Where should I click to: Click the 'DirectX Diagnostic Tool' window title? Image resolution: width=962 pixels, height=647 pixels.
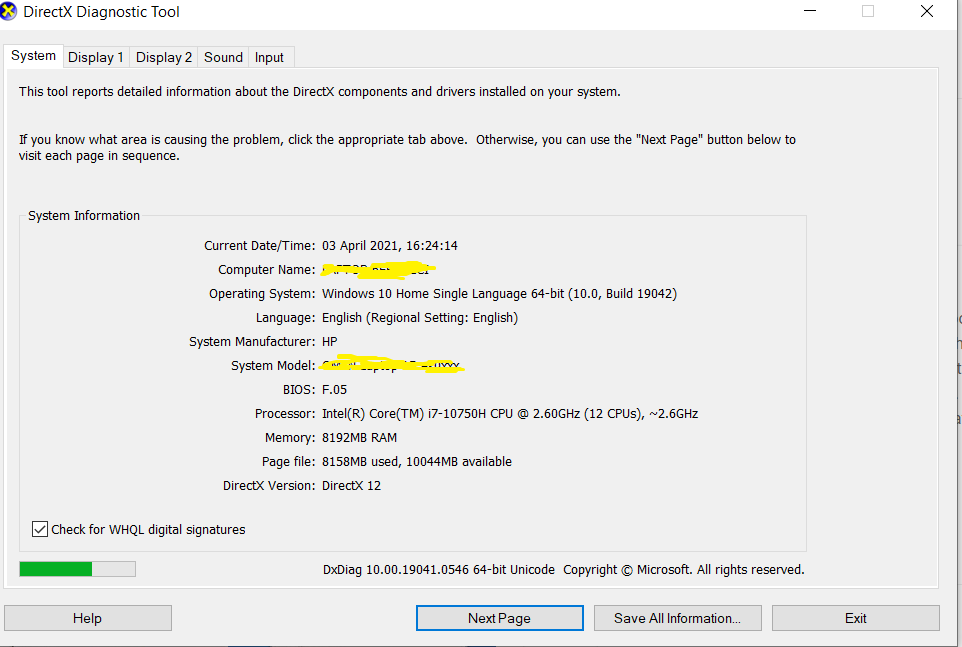click(x=101, y=12)
